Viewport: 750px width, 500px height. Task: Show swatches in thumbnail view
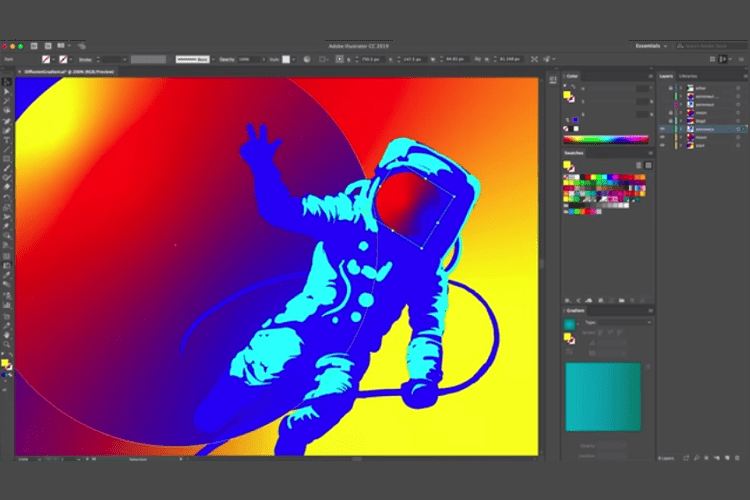pos(649,166)
